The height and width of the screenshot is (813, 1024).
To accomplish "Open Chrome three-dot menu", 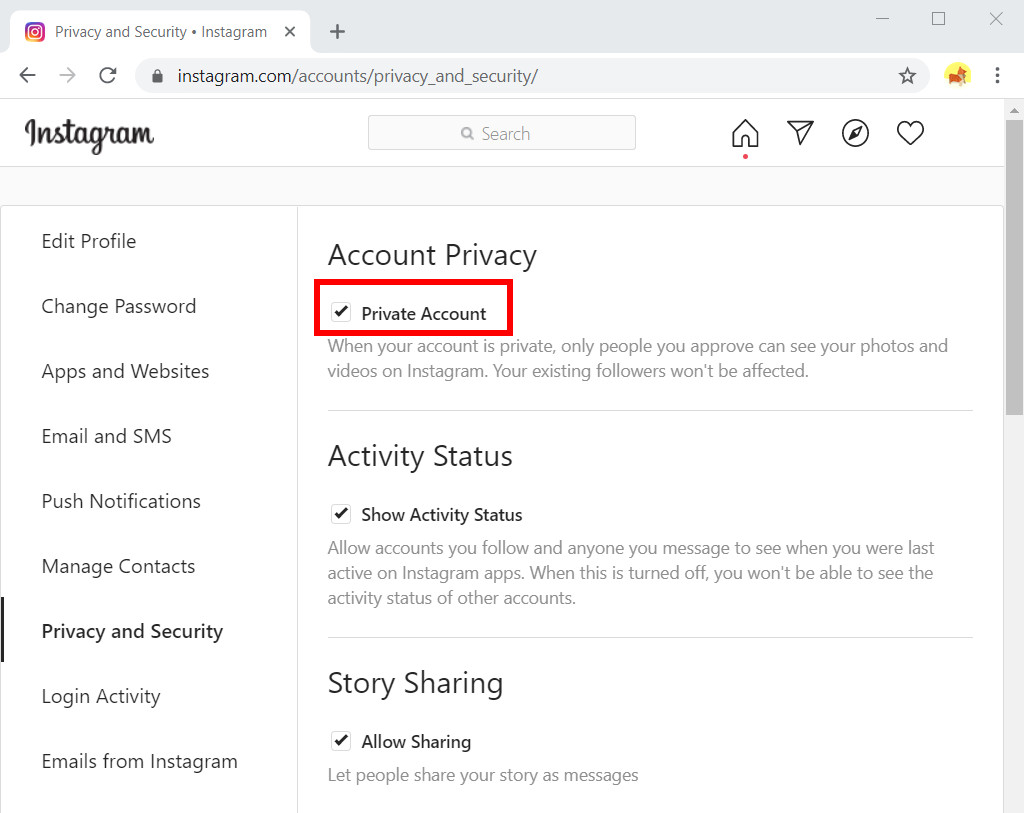I will point(997,76).
